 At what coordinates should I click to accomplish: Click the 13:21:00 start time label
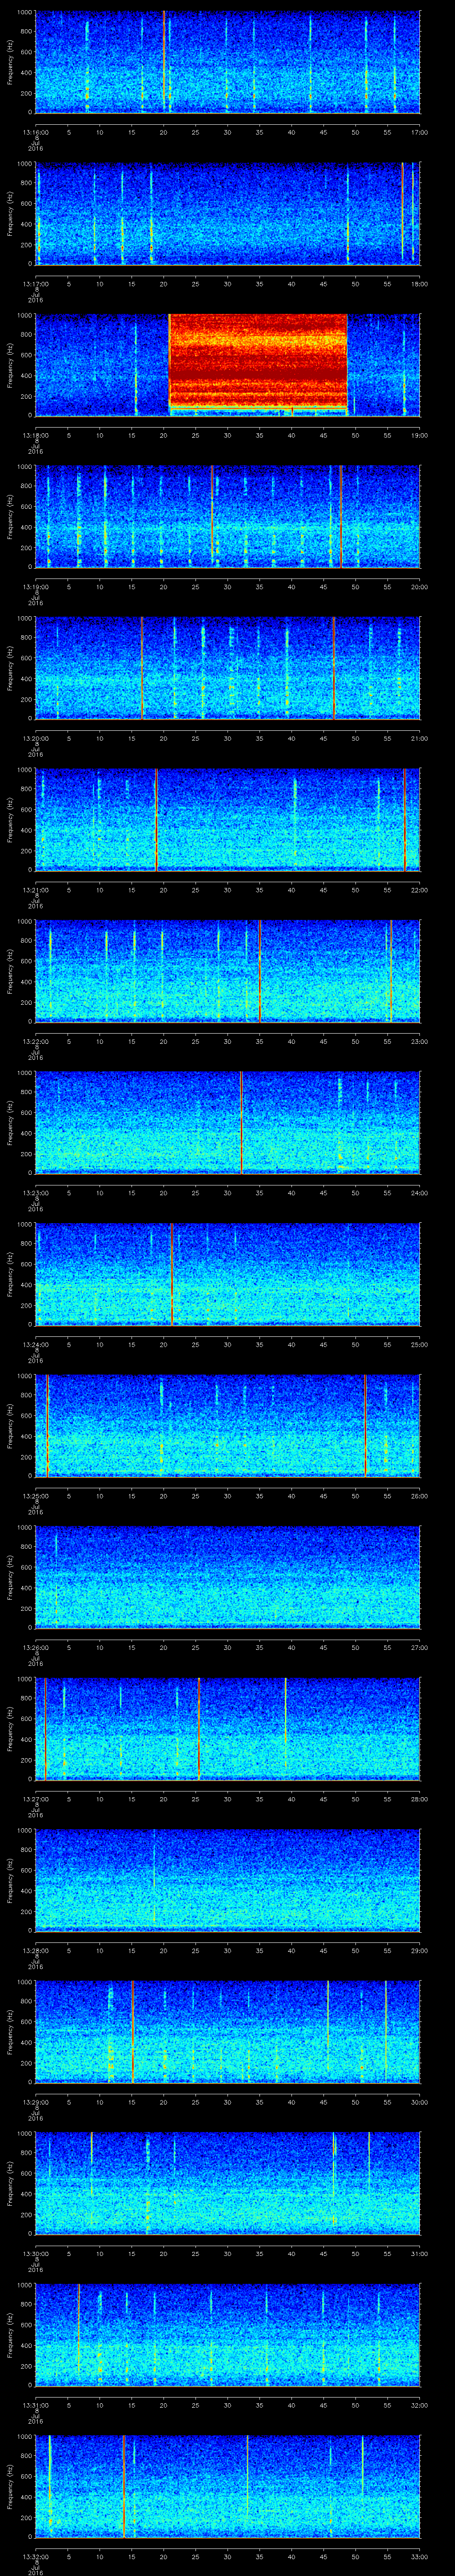coord(36,890)
